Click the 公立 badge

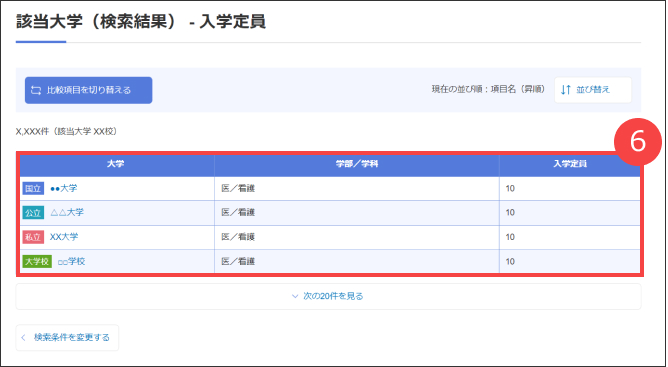[33, 213]
